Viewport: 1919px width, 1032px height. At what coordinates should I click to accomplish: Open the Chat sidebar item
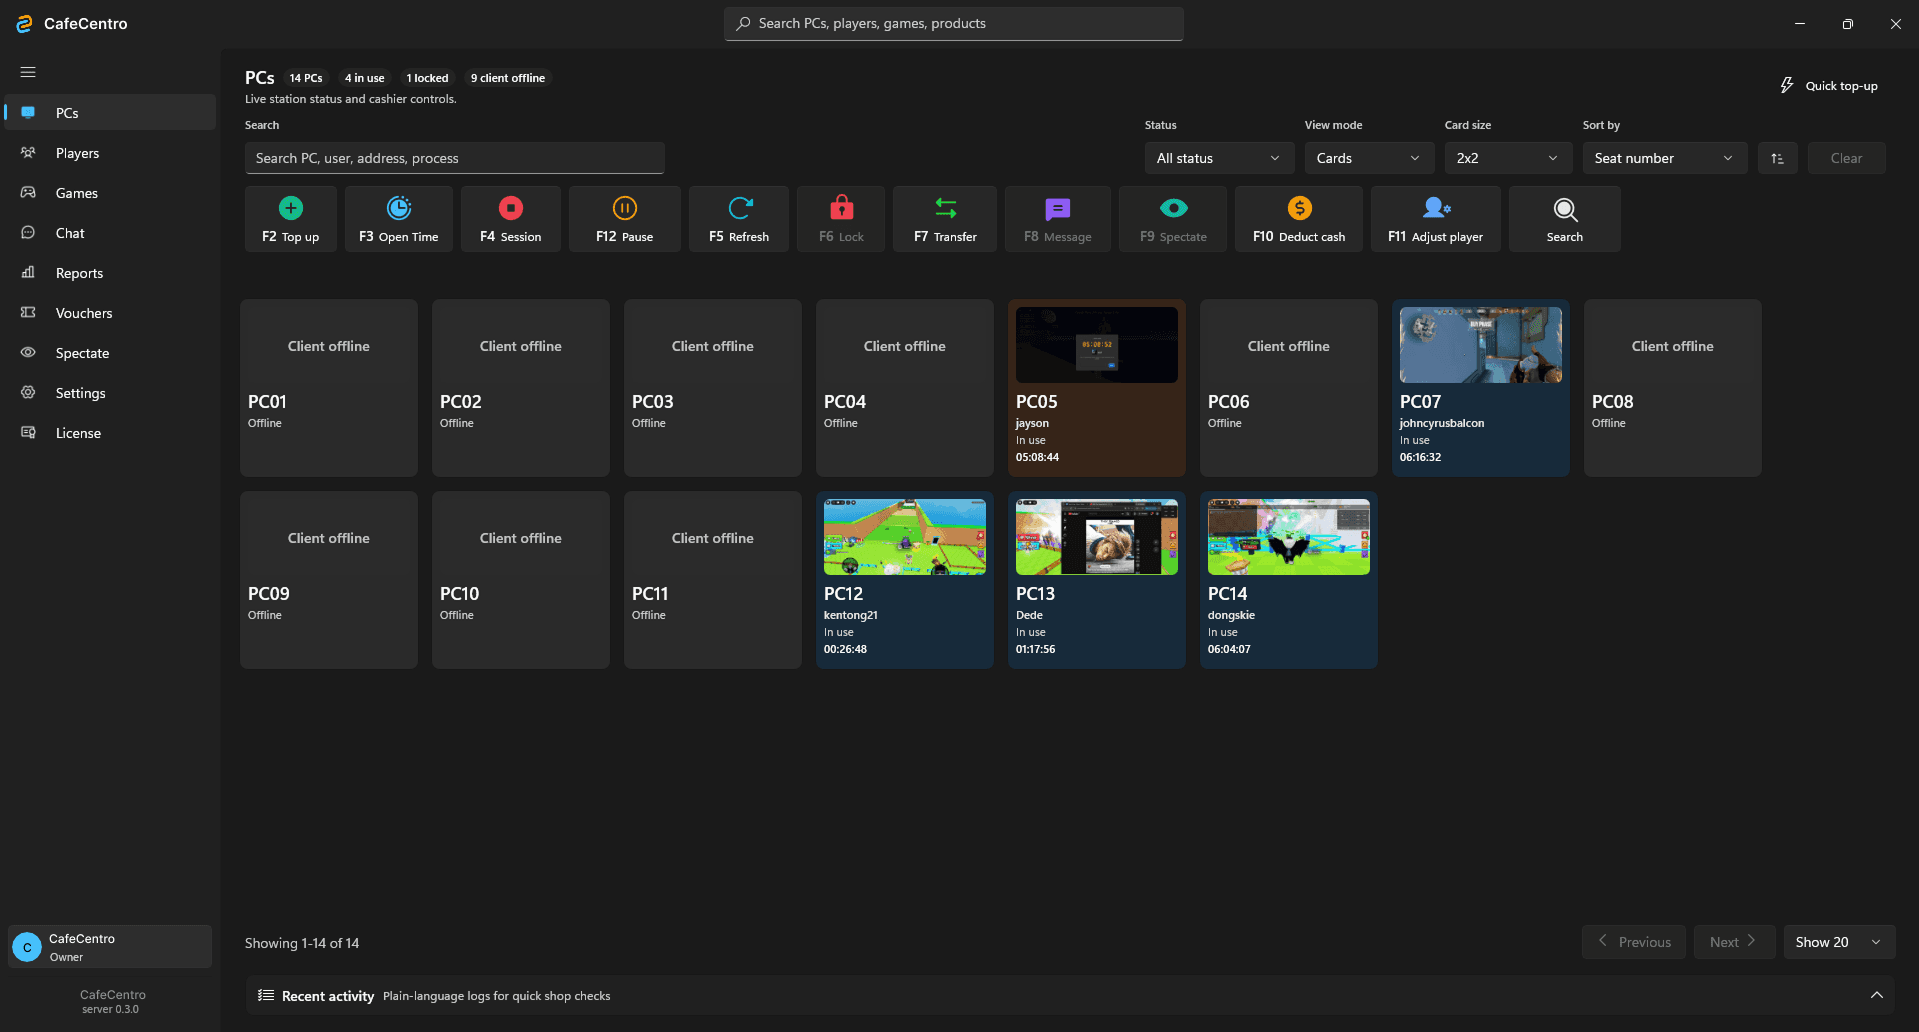point(110,233)
